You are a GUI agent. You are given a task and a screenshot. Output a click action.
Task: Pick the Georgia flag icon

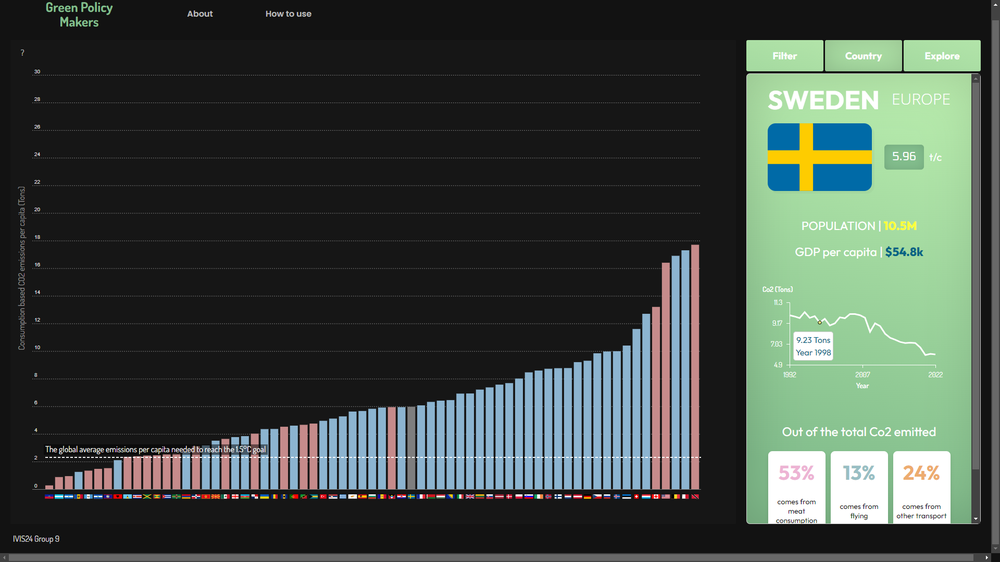click(x=235, y=496)
